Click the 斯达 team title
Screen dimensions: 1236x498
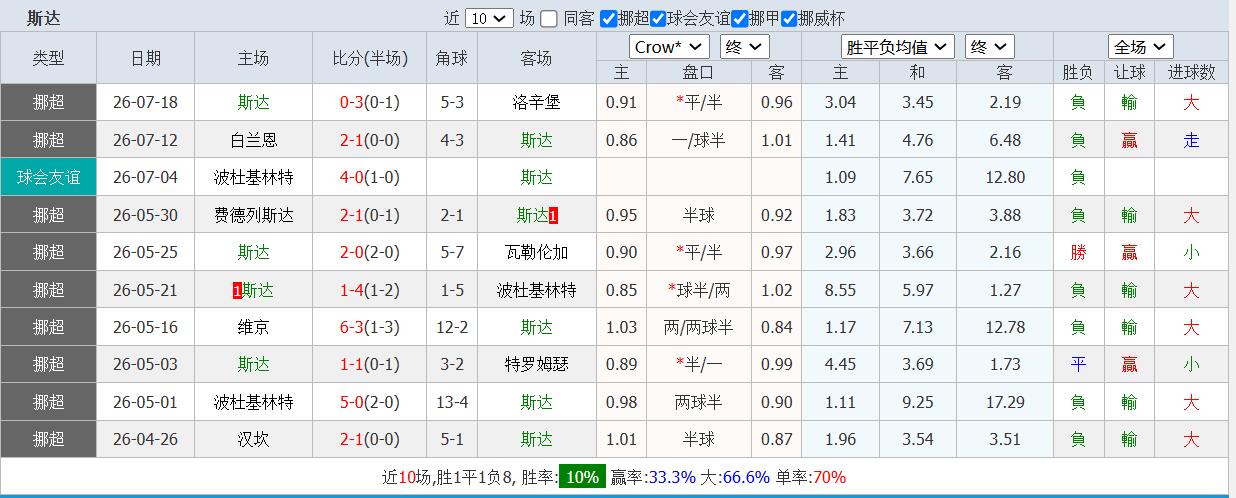click(44, 18)
